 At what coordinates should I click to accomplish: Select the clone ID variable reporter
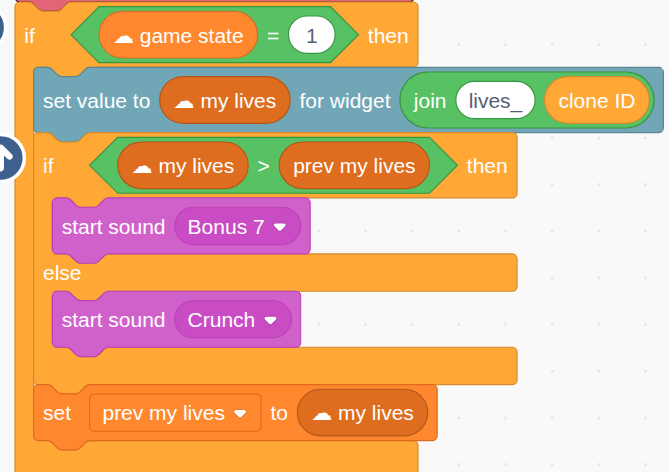596,101
